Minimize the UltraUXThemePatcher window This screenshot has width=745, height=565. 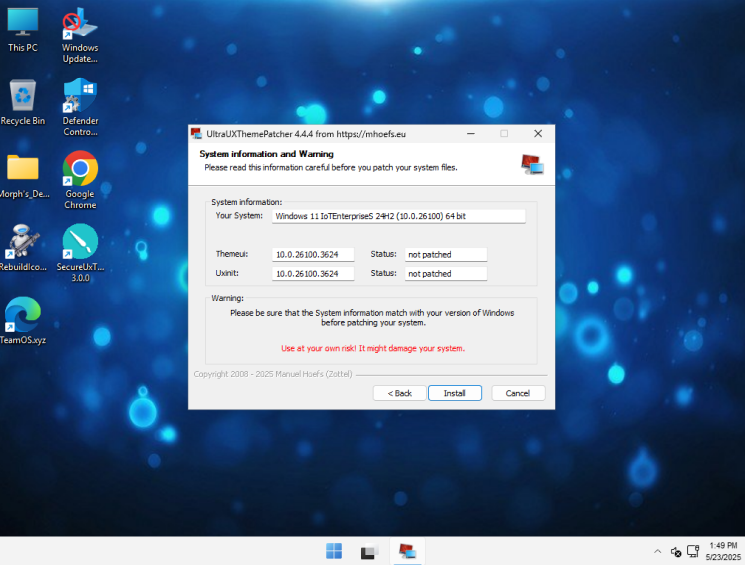[x=471, y=134]
